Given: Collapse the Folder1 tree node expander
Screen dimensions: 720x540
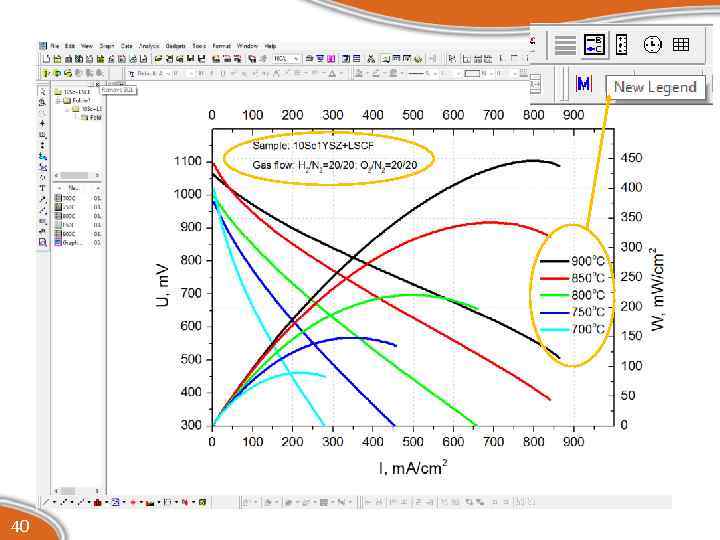Looking at the screenshot, I should (58, 101).
